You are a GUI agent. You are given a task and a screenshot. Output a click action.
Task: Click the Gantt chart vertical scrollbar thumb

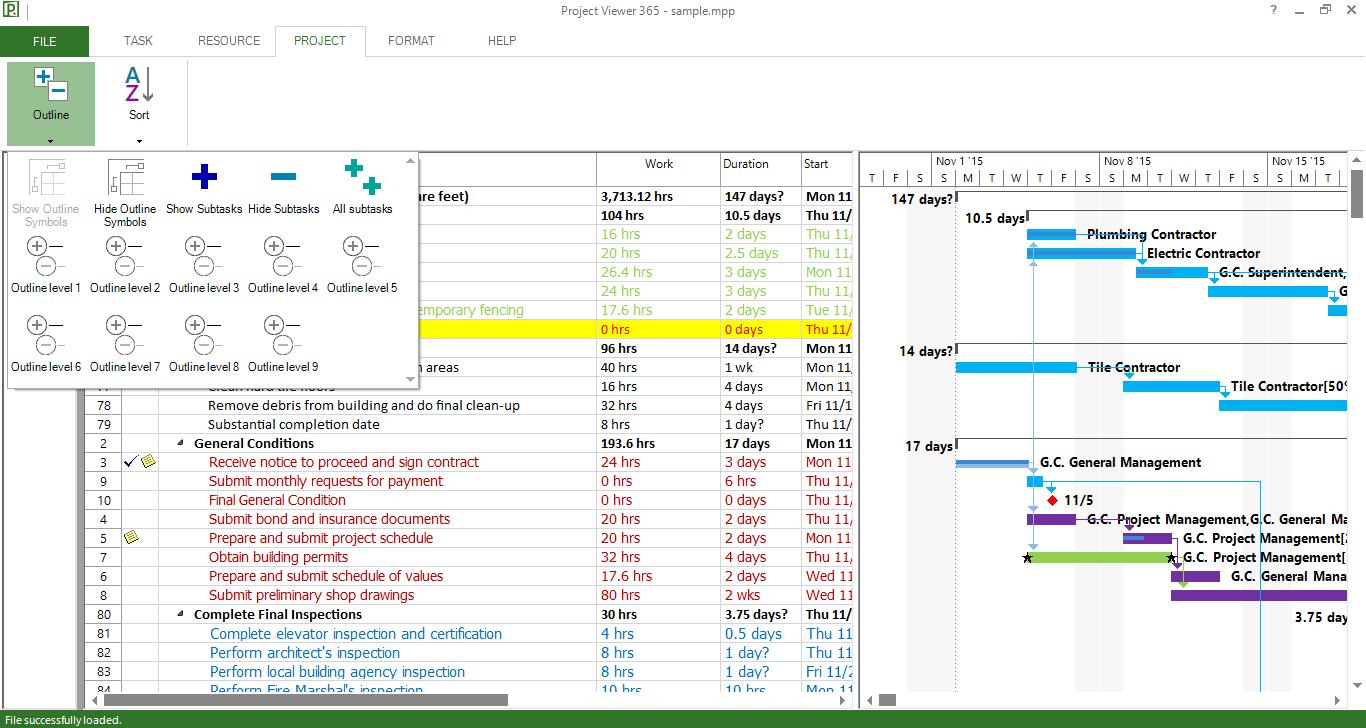click(1357, 194)
